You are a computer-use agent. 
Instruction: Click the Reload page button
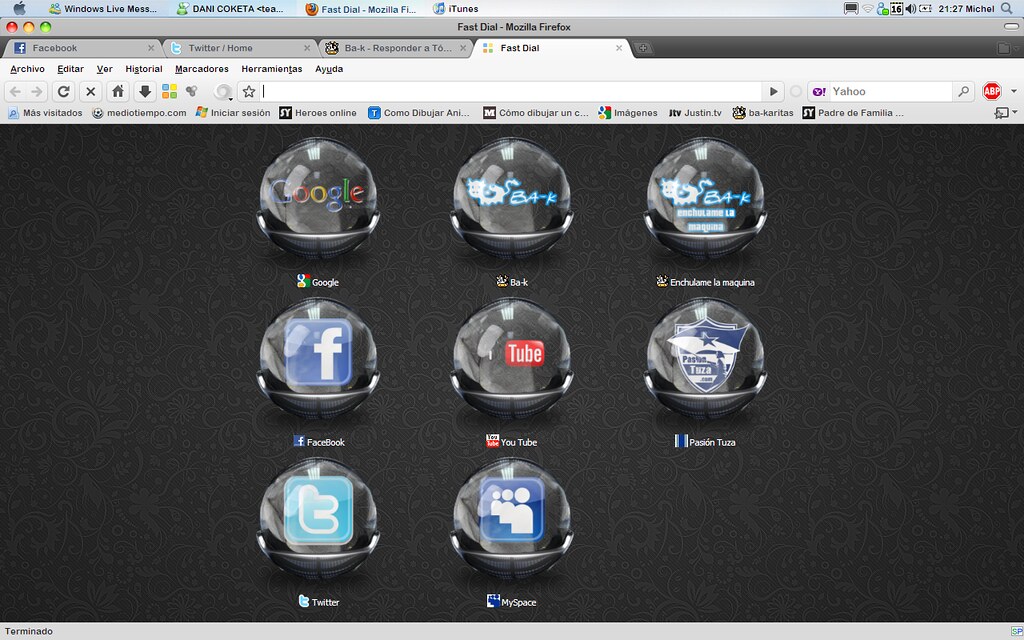point(63,91)
